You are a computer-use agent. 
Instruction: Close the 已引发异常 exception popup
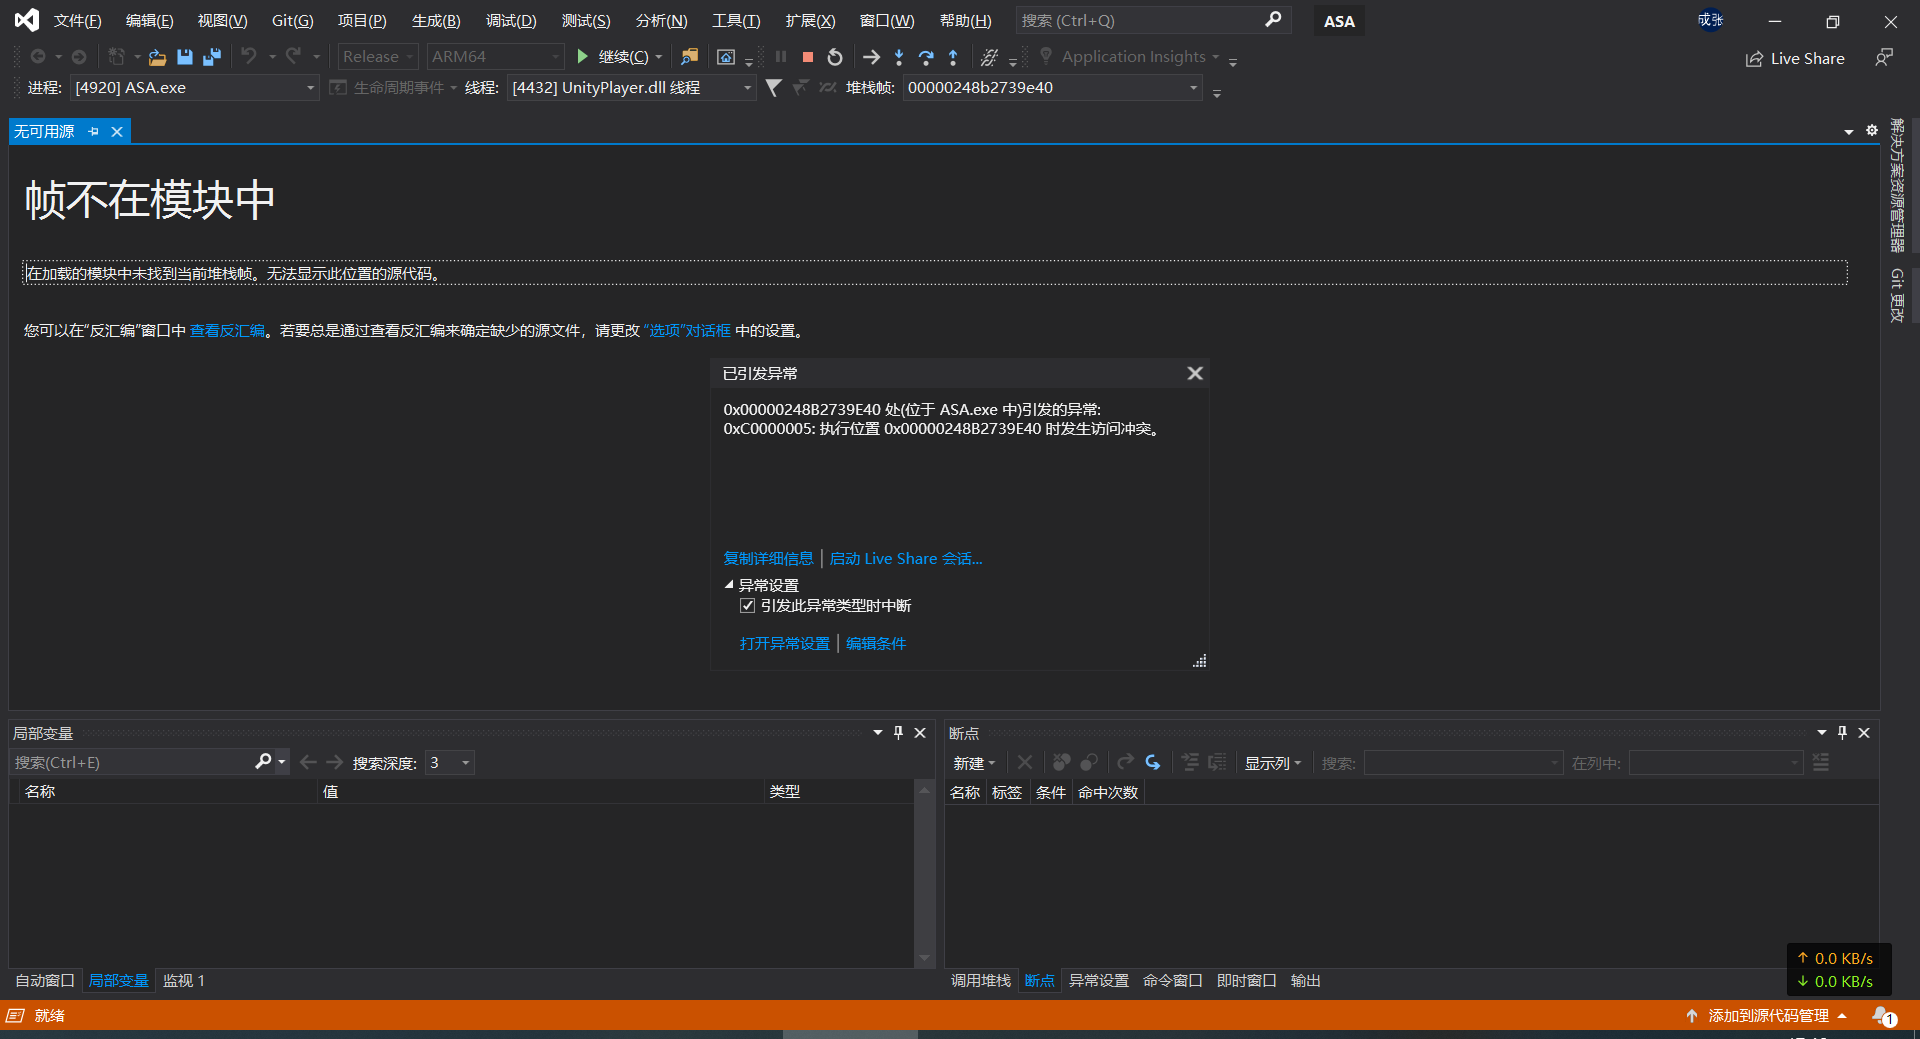click(x=1194, y=373)
